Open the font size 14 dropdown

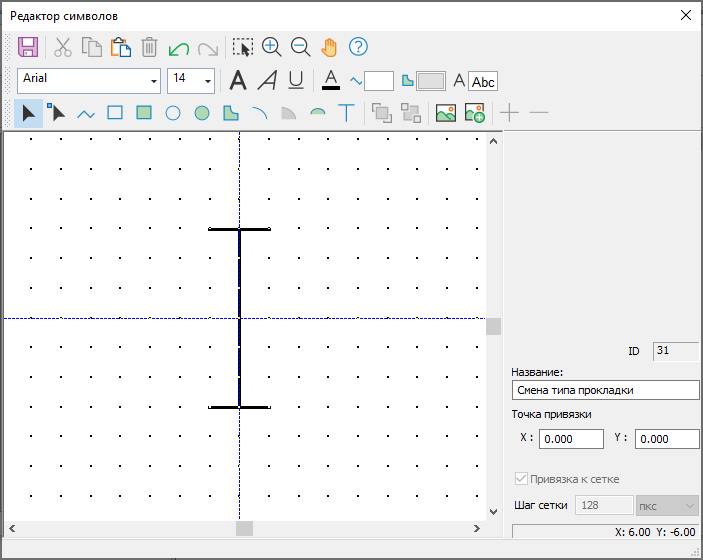[x=207, y=81]
